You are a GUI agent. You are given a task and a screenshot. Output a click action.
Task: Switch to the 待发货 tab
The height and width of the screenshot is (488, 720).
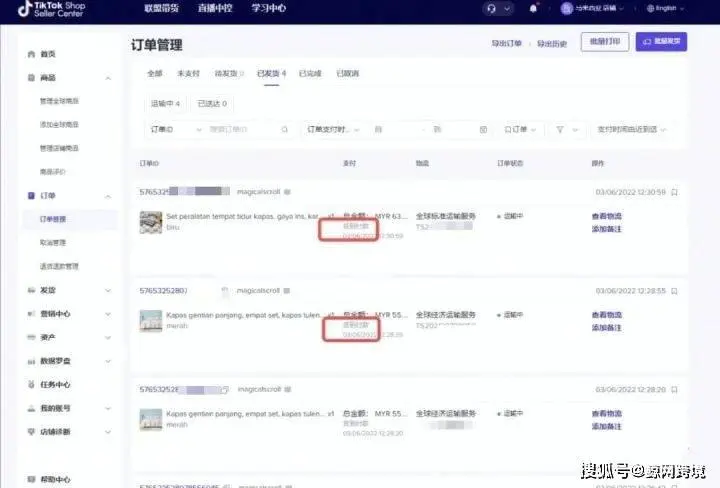coord(229,73)
